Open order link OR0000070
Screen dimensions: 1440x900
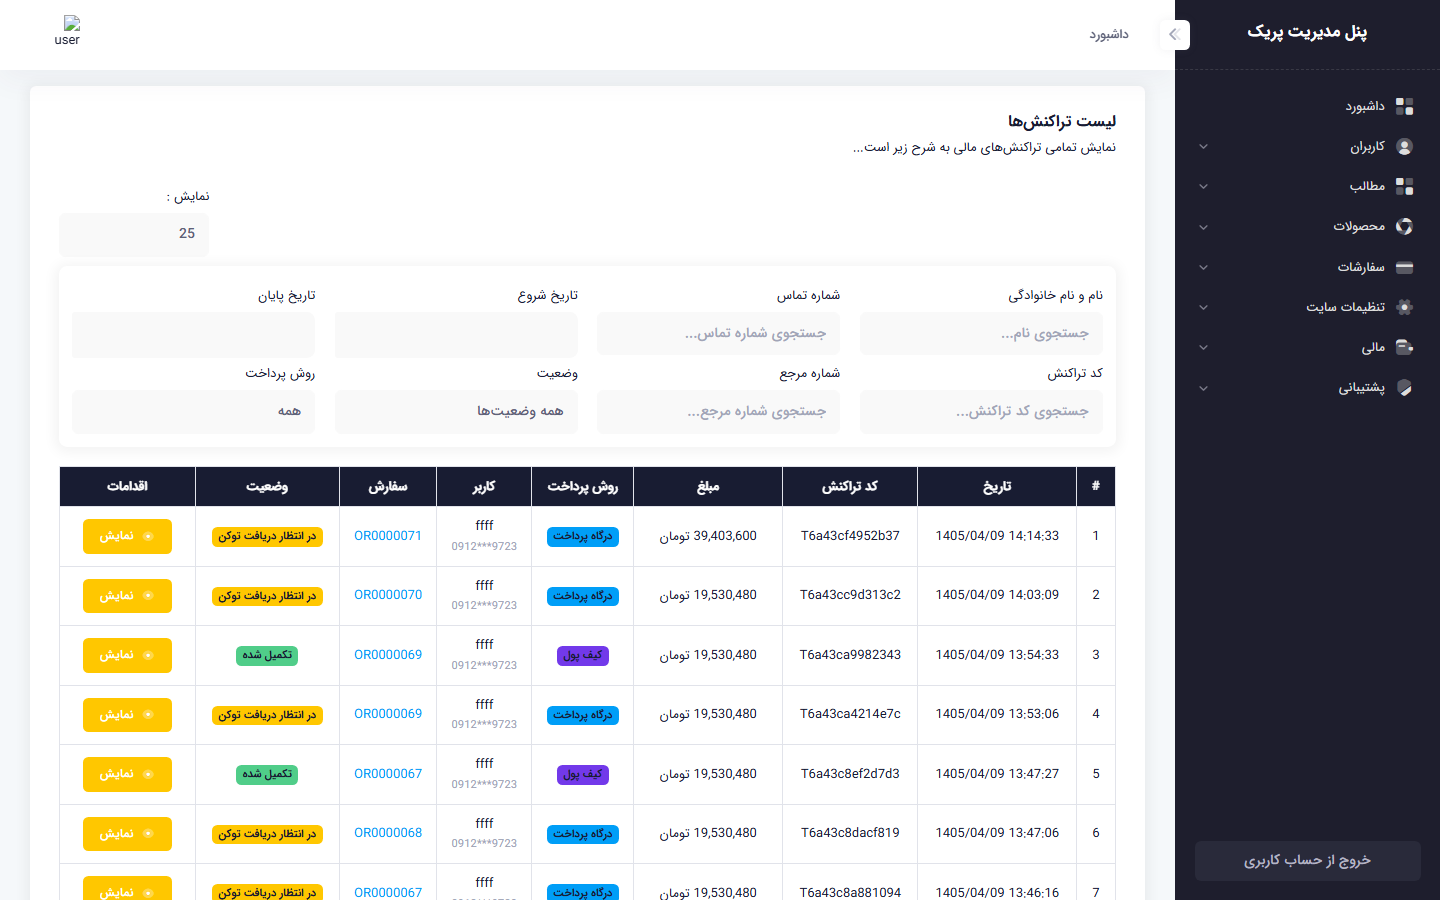[388, 595]
